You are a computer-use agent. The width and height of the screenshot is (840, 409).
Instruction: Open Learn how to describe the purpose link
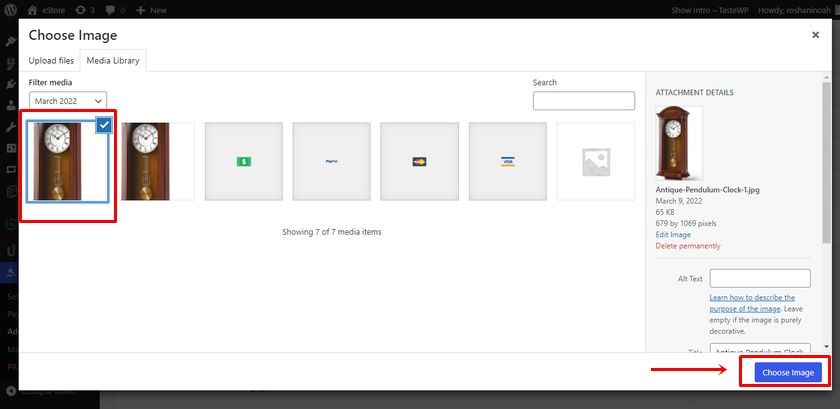[x=752, y=303]
